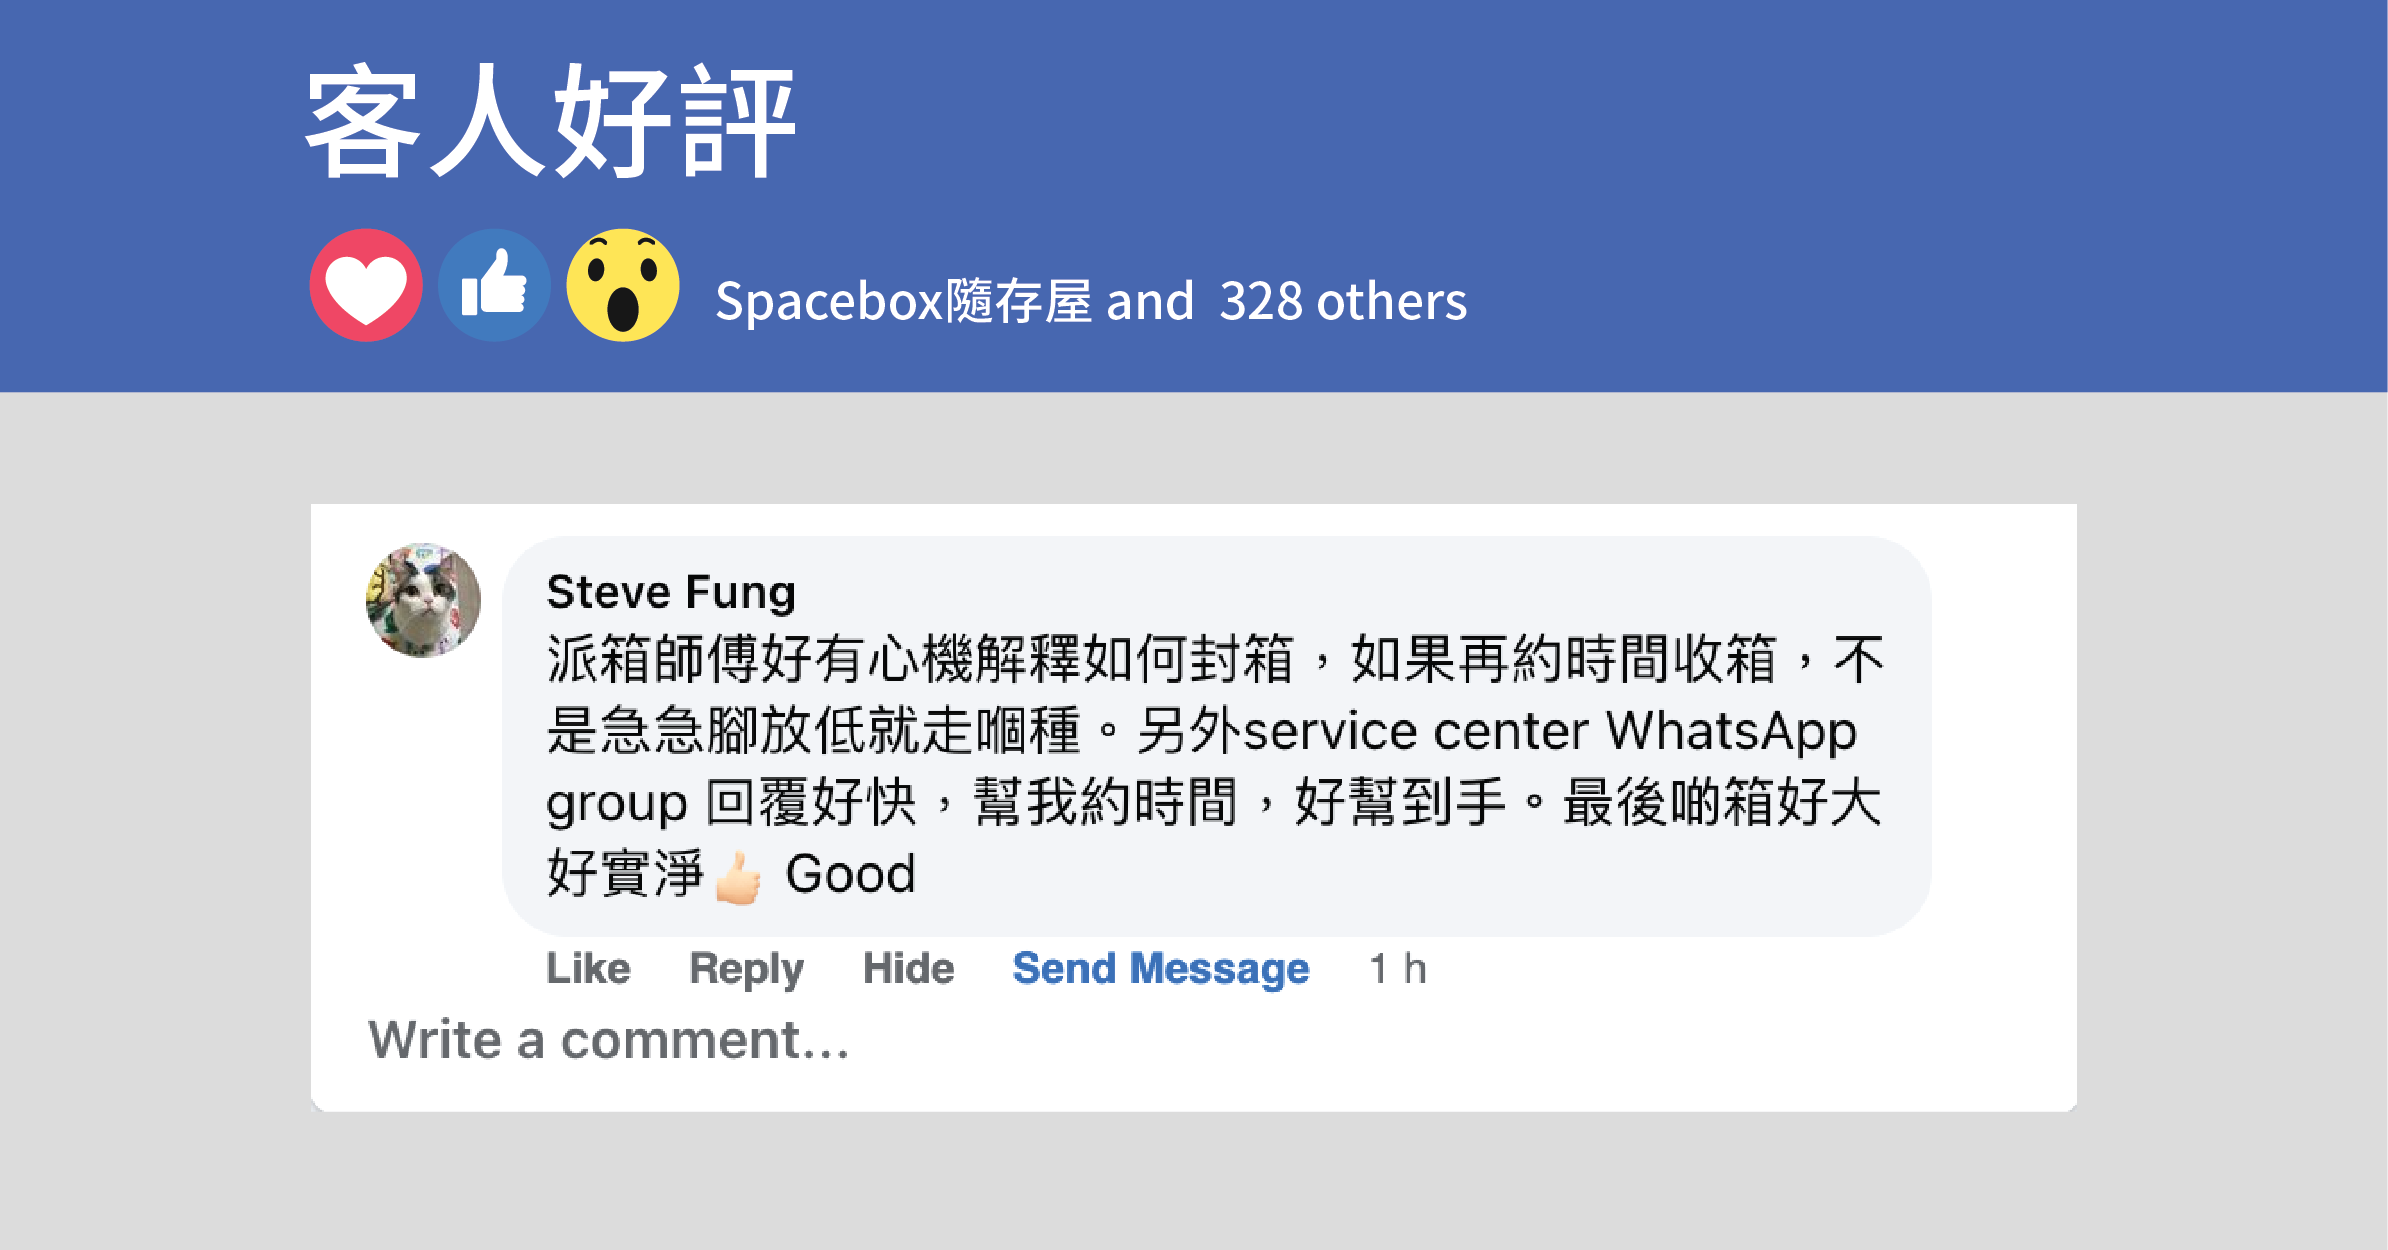Click the 1 h comment timestamp
The width and height of the screenshot is (2388, 1250).
[1397, 968]
